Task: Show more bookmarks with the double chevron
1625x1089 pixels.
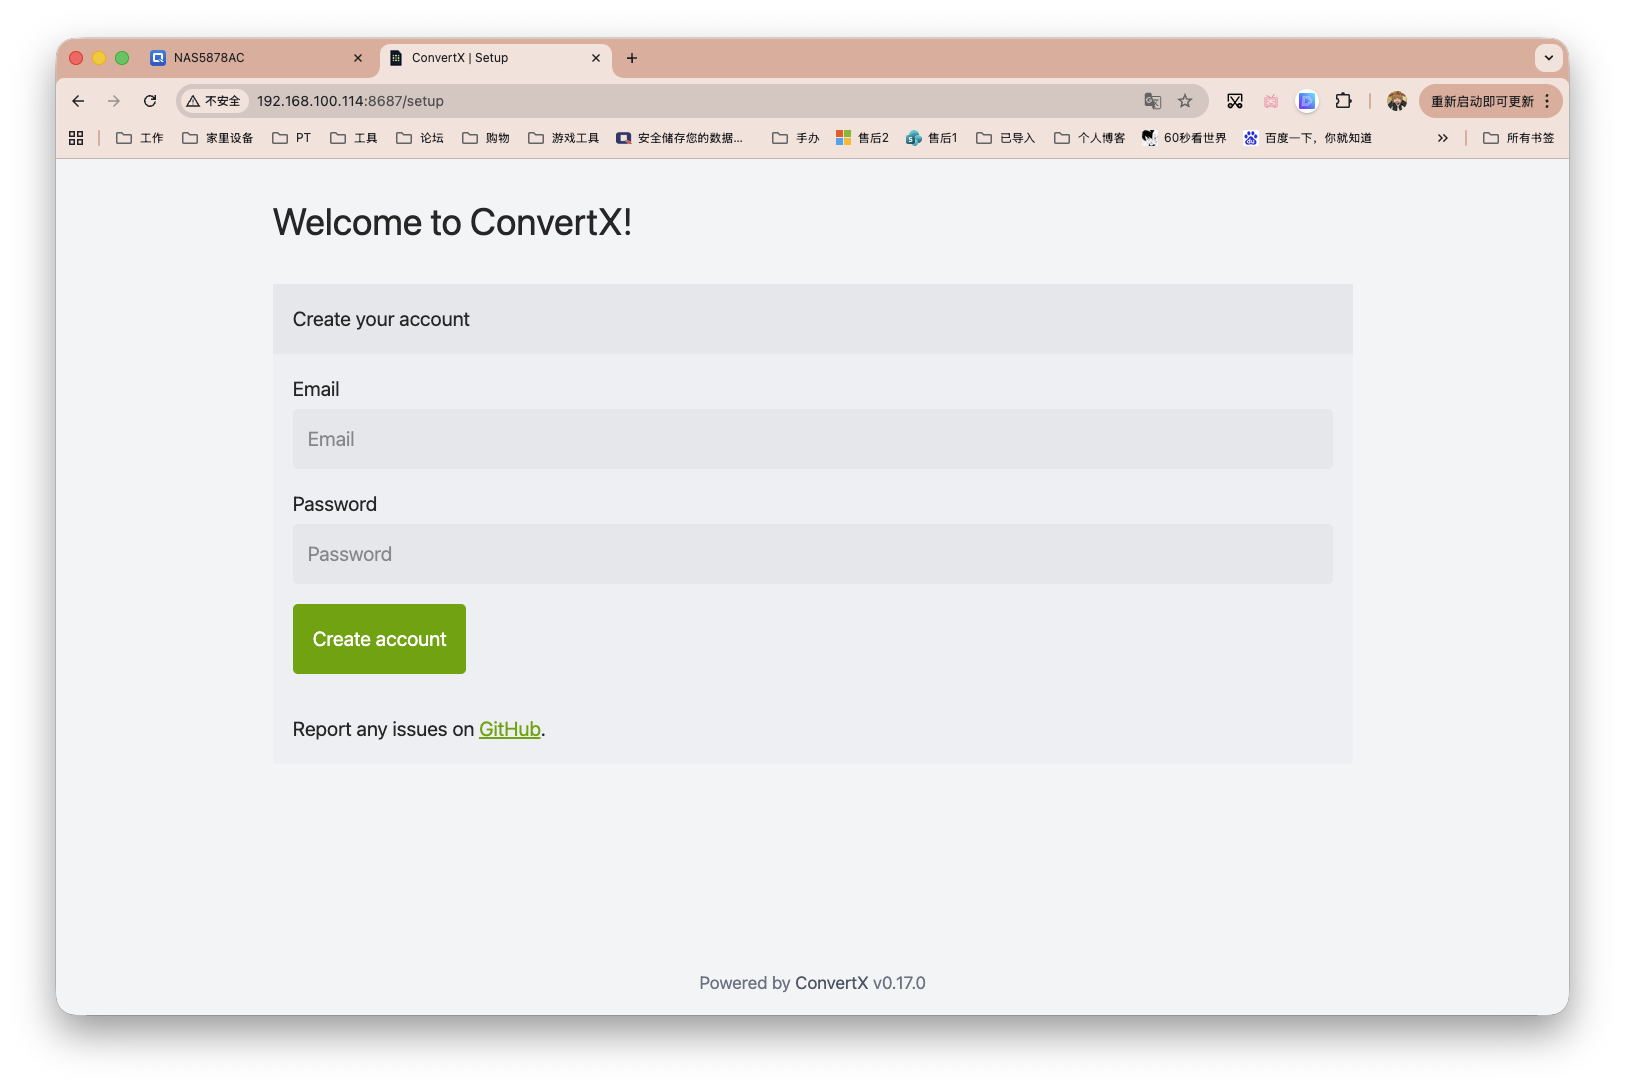Action: tap(1442, 138)
